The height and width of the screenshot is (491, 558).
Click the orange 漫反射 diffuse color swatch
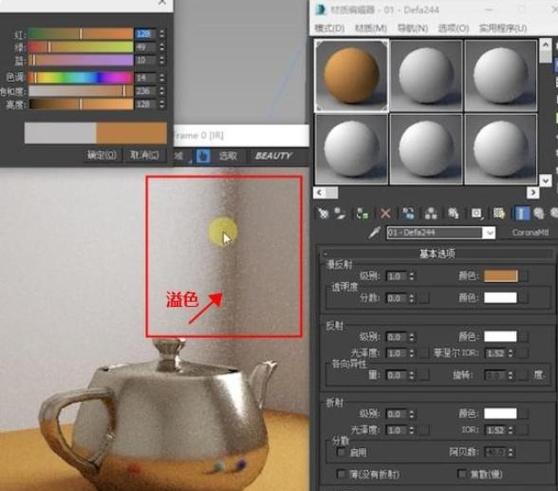(500, 276)
